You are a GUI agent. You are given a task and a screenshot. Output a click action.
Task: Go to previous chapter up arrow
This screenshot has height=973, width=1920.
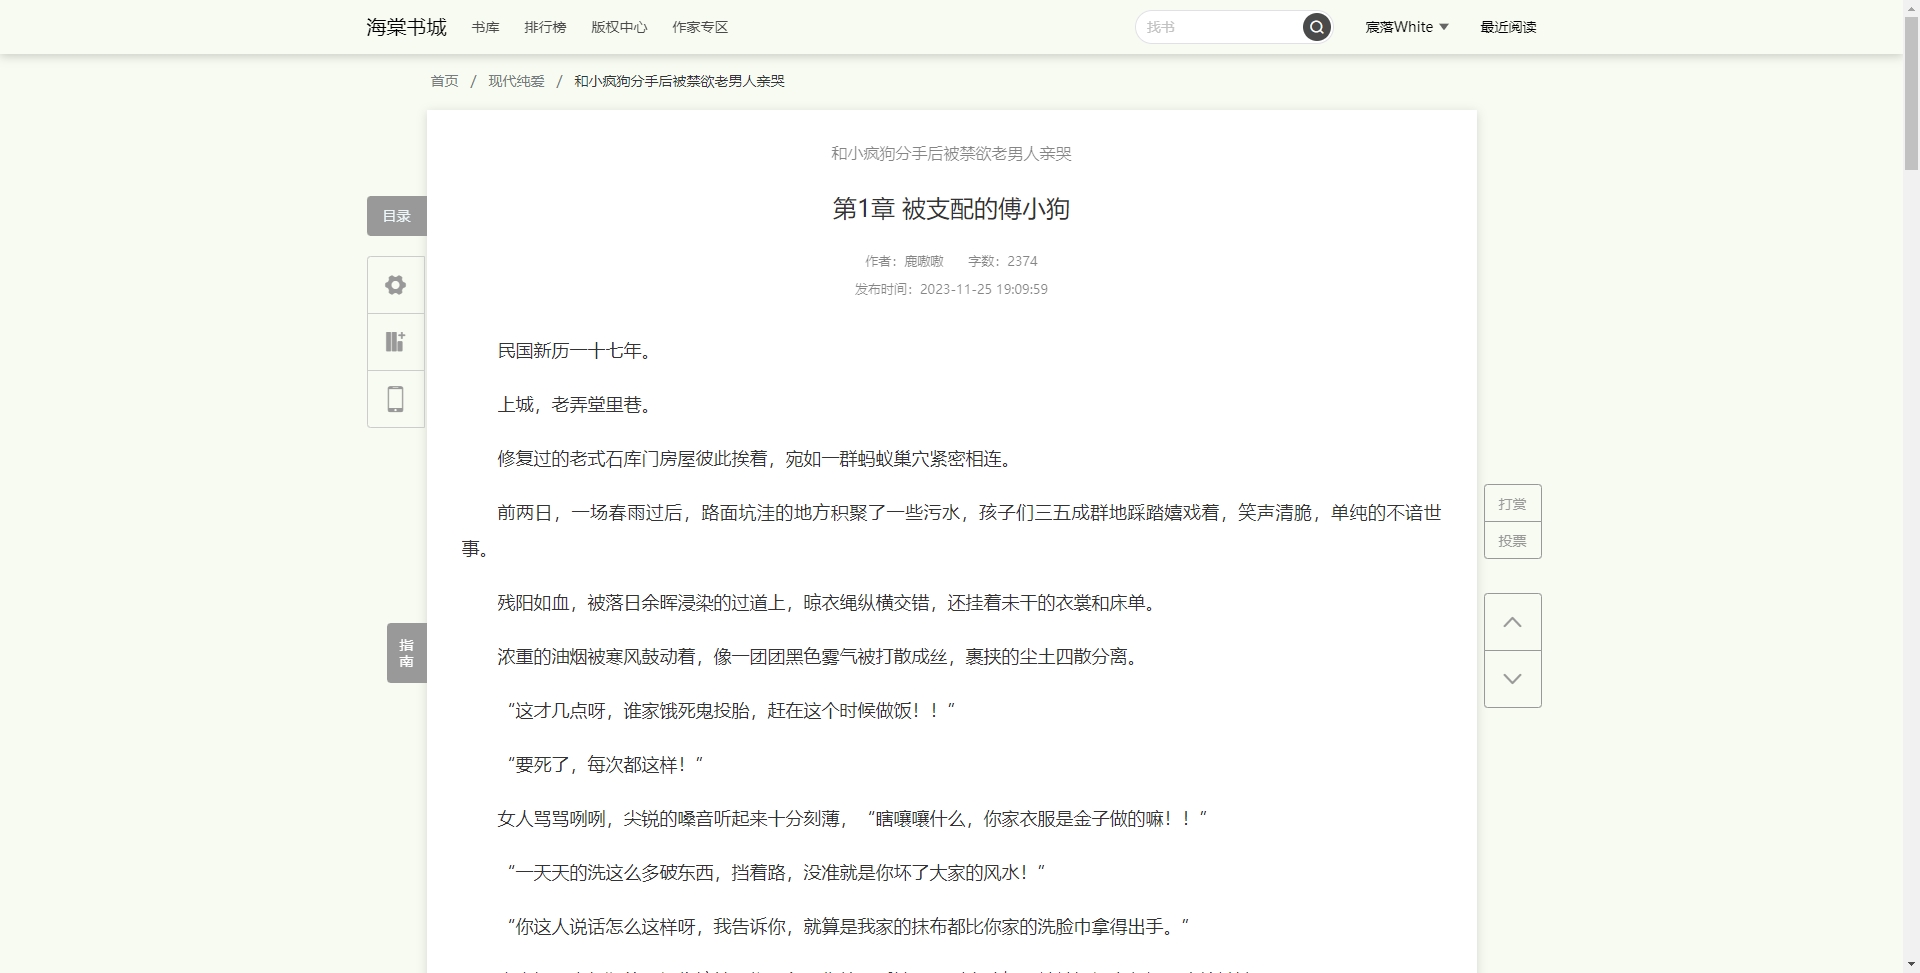point(1512,622)
